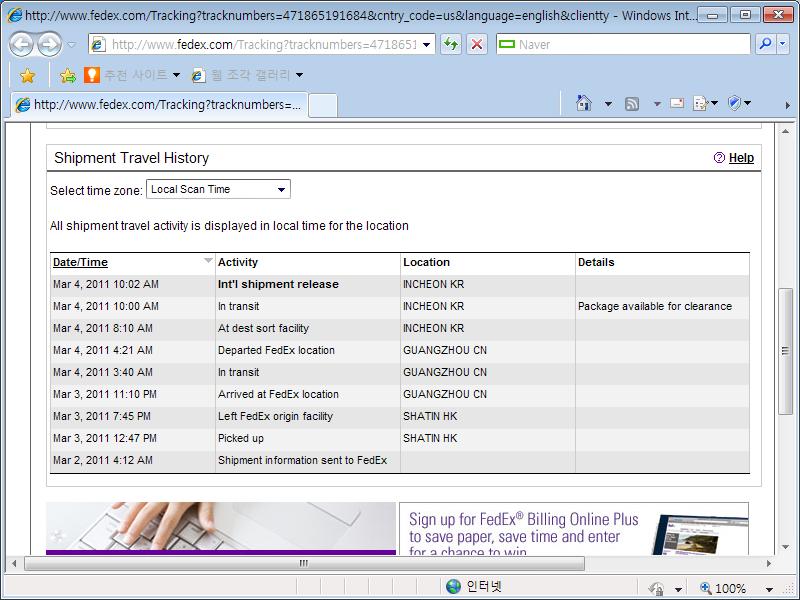Click the vertical scrollbar down arrow

(x=785, y=547)
